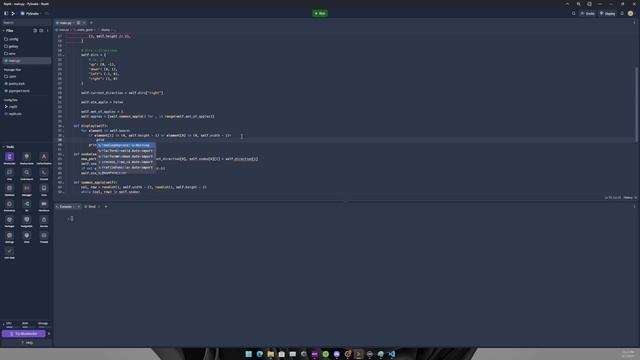Open the Authentication tool
Viewport: 640px width, 360px height.
click(44, 158)
